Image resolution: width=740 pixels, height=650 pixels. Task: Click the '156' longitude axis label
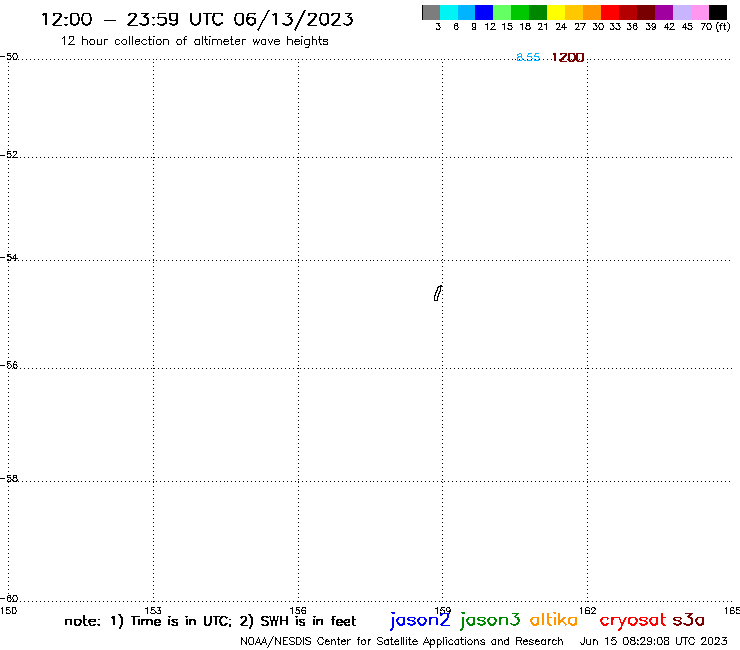coord(298,610)
